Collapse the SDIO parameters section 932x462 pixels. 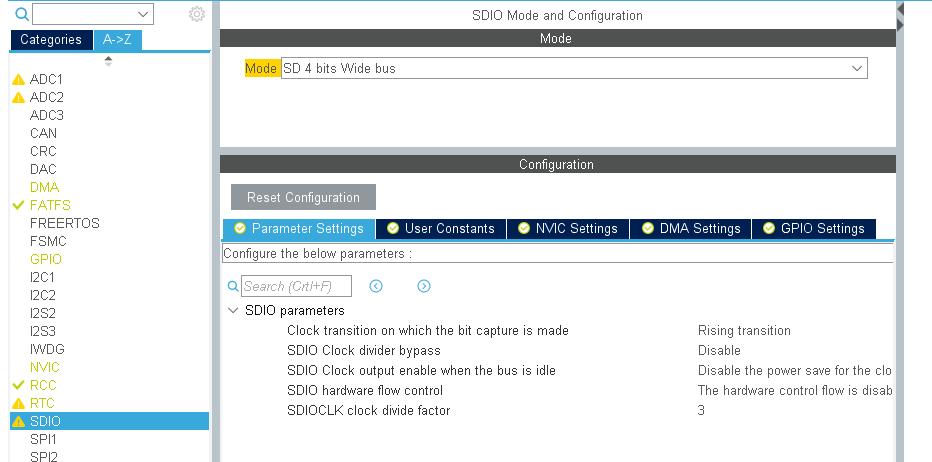(x=233, y=311)
